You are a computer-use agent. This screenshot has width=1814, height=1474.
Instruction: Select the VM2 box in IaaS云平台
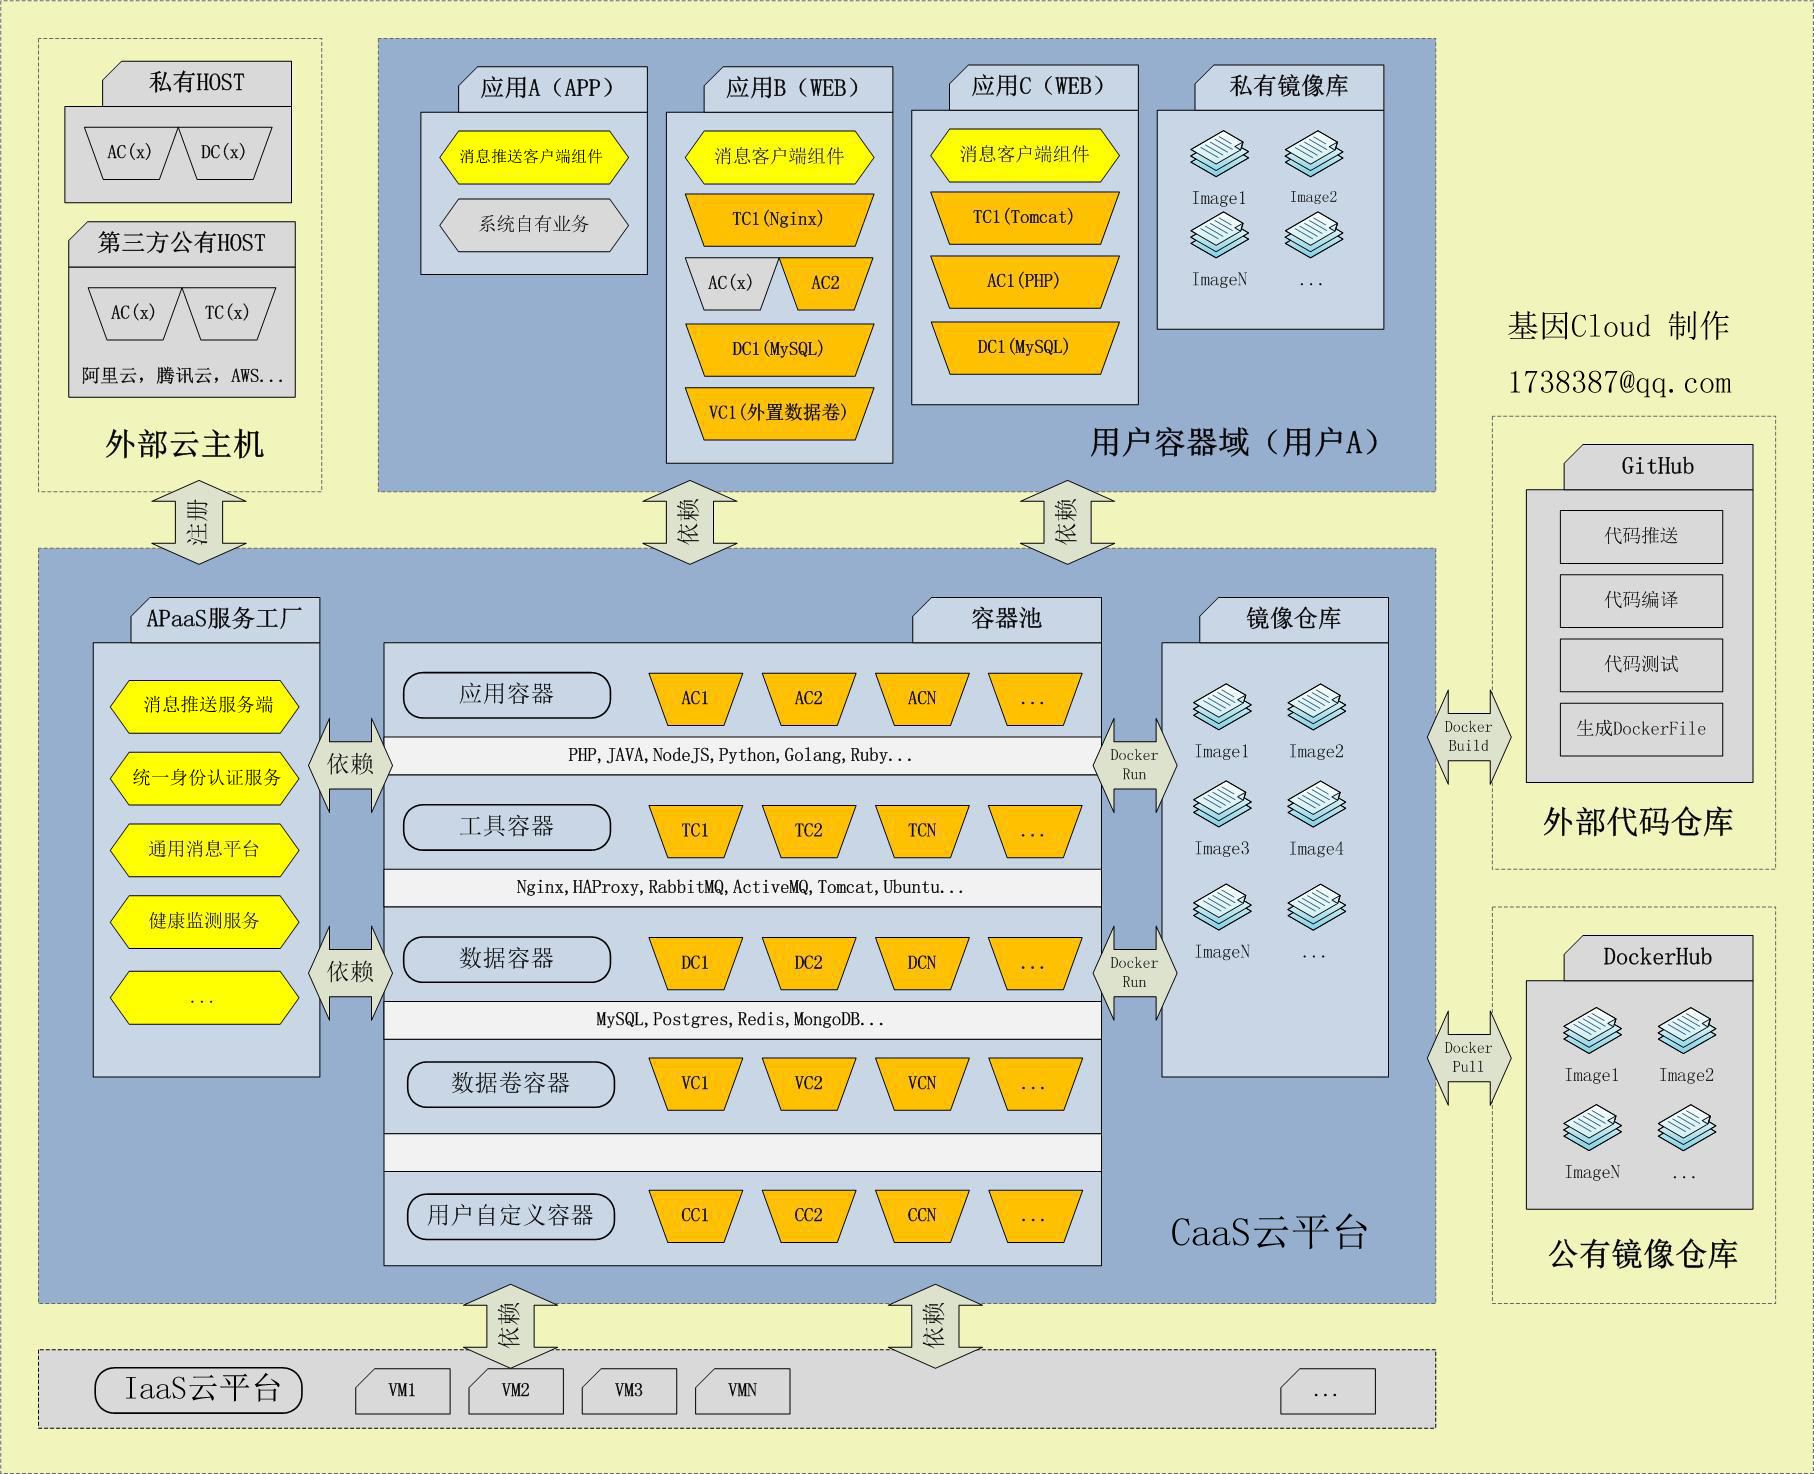[x=516, y=1391]
